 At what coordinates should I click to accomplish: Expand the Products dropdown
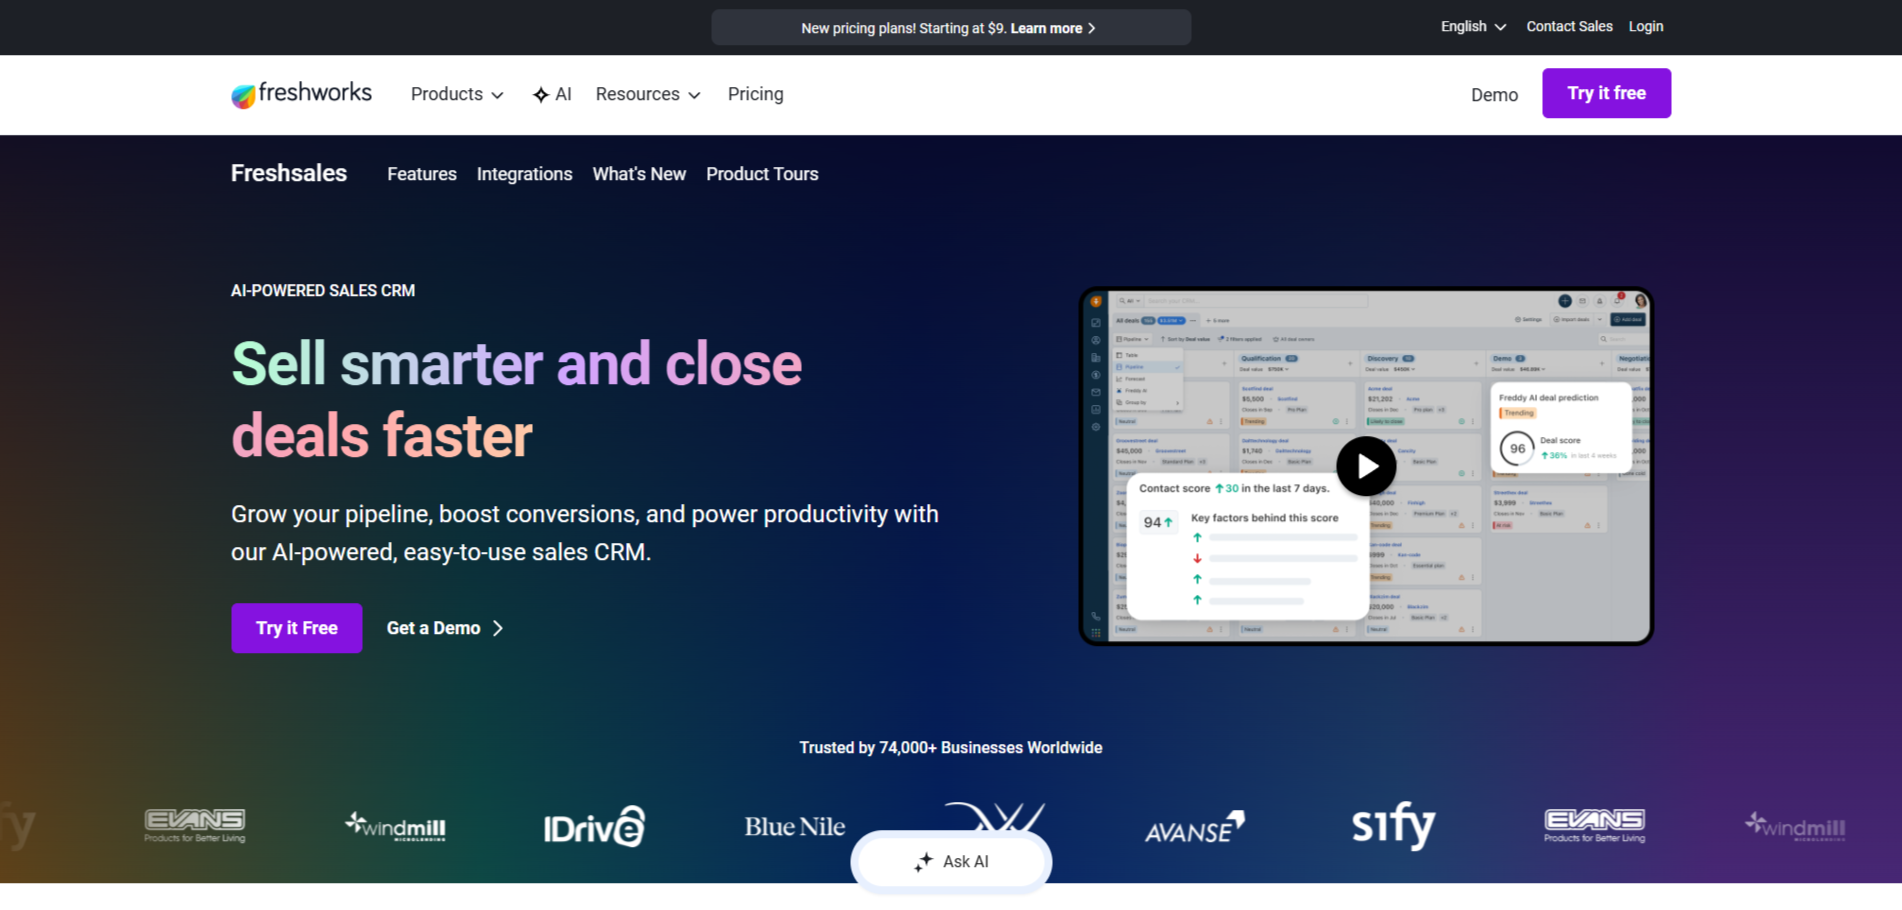457,94
